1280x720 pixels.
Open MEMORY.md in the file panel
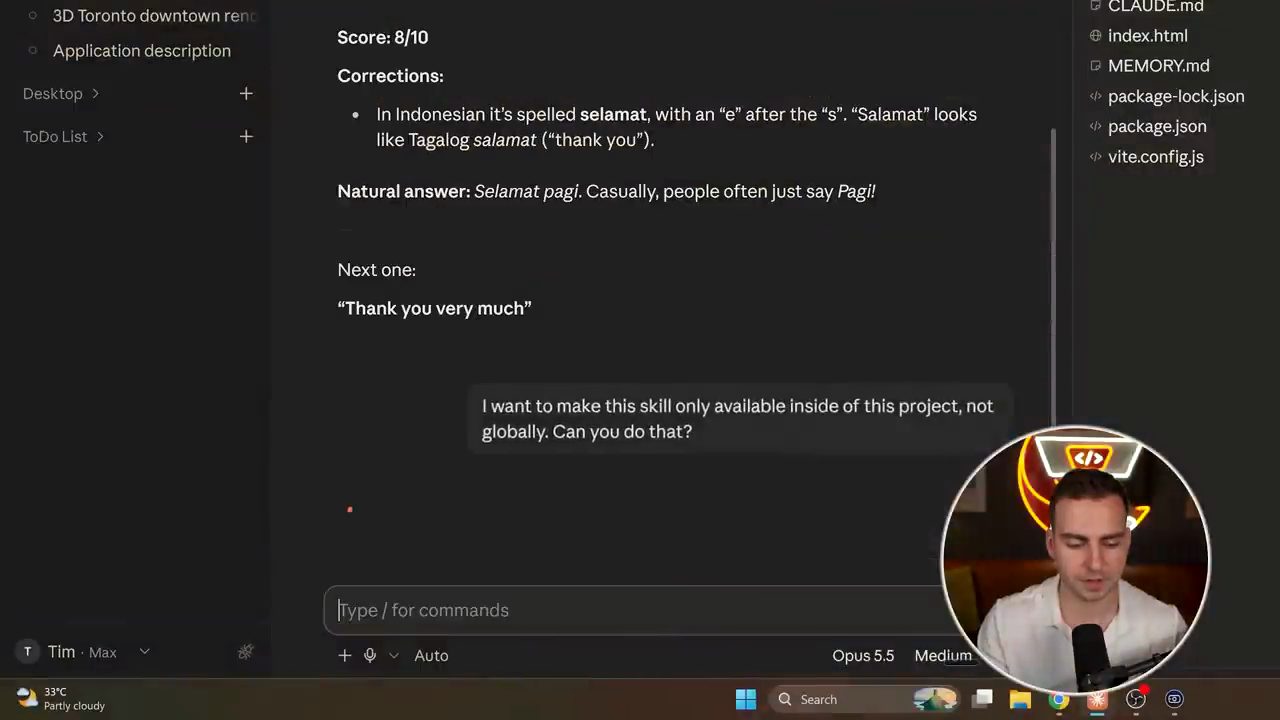[1158, 66]
